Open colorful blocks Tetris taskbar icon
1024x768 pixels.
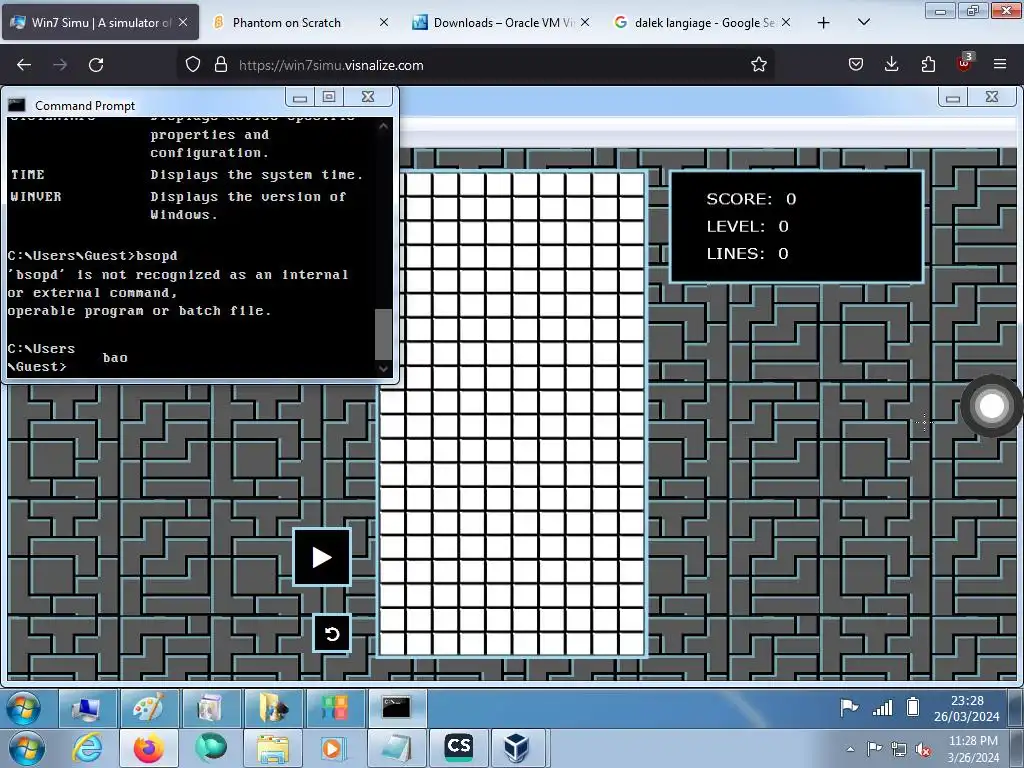[334, 709]
